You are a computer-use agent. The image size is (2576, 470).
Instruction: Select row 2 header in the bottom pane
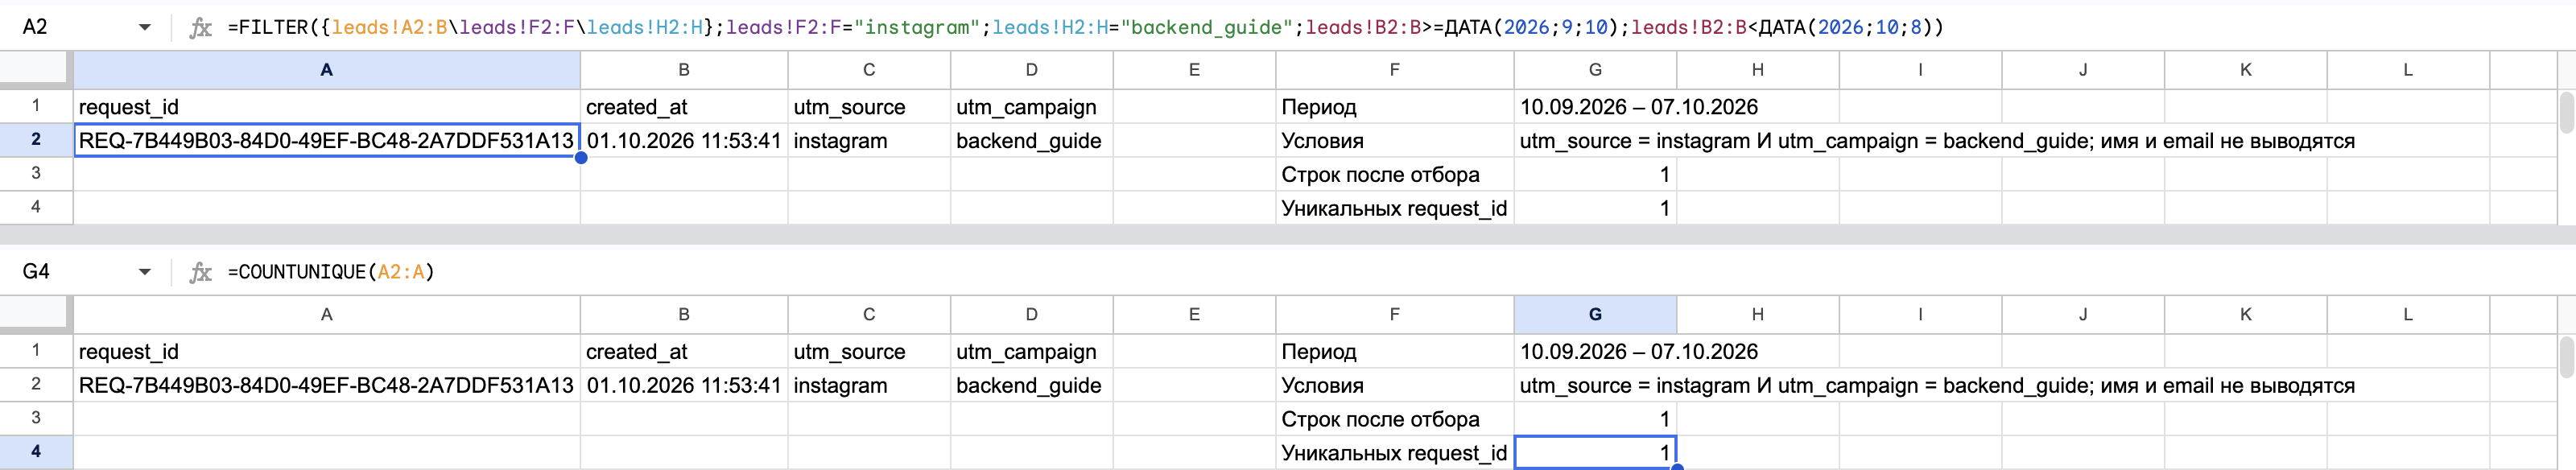tap(36, 385)
